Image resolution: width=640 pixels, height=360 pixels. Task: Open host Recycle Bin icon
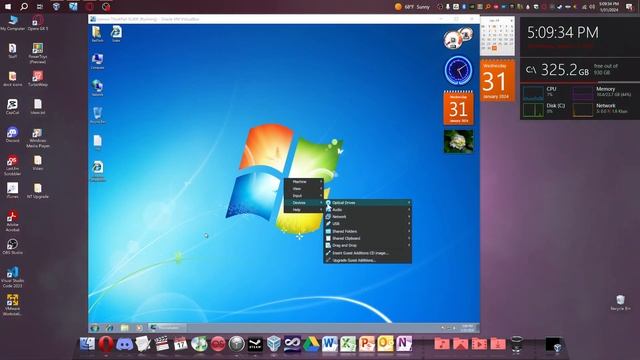click(x=620, y=302)
